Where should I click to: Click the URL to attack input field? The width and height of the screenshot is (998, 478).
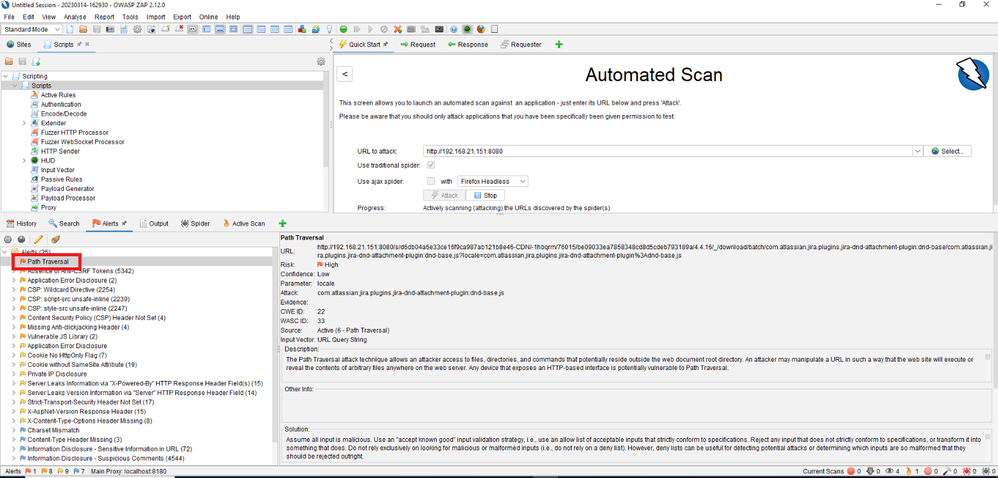click(x=668, y=151)
